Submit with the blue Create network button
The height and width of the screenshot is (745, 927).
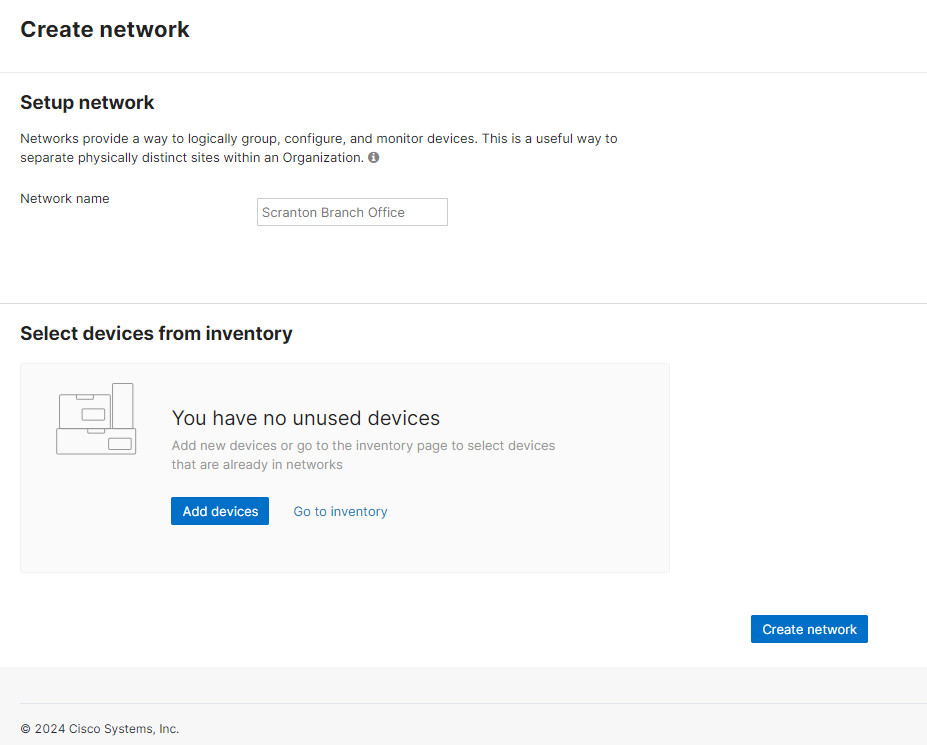809,629
